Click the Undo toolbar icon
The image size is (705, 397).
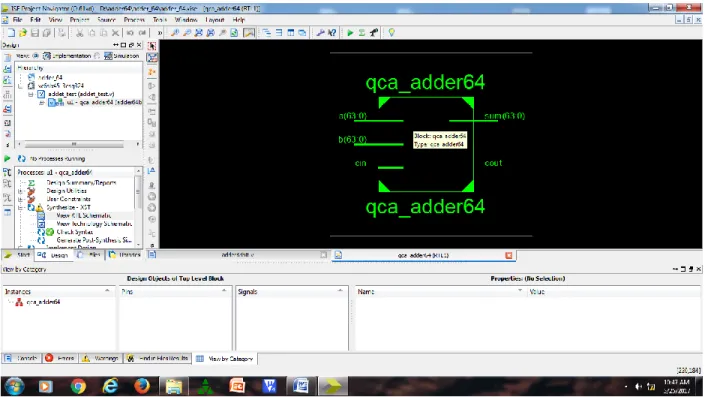click(130, 32)
